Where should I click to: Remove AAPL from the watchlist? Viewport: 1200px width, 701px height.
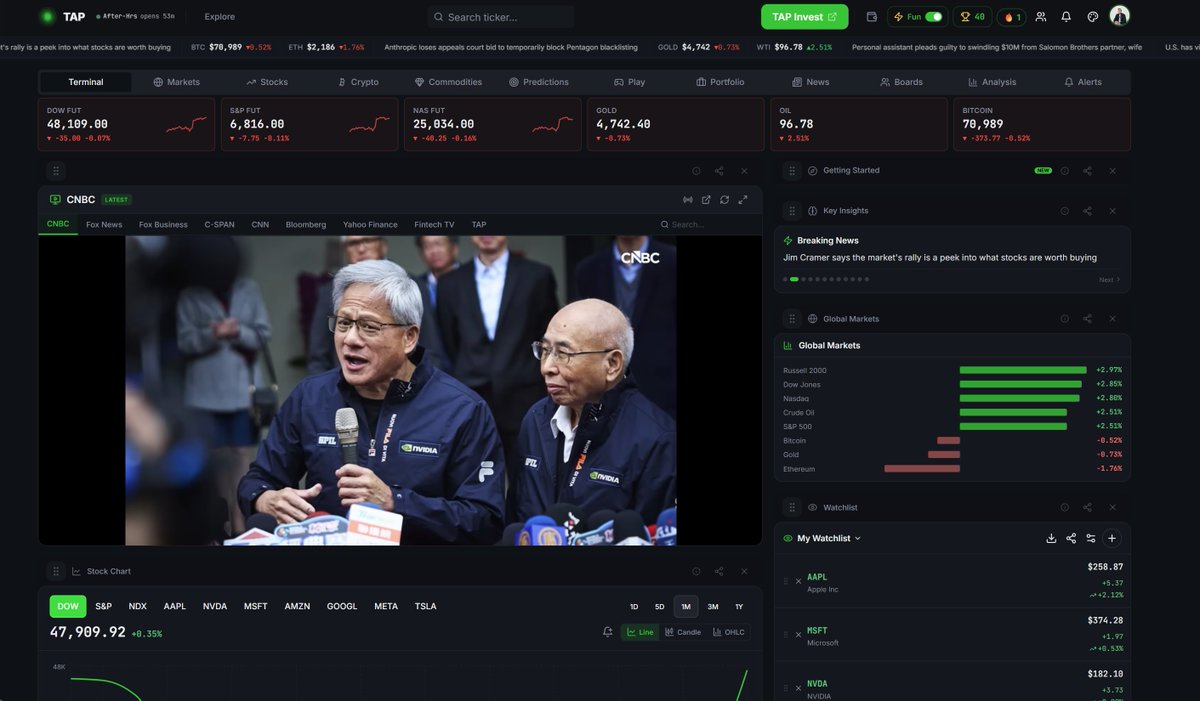[x=798, y=581]
